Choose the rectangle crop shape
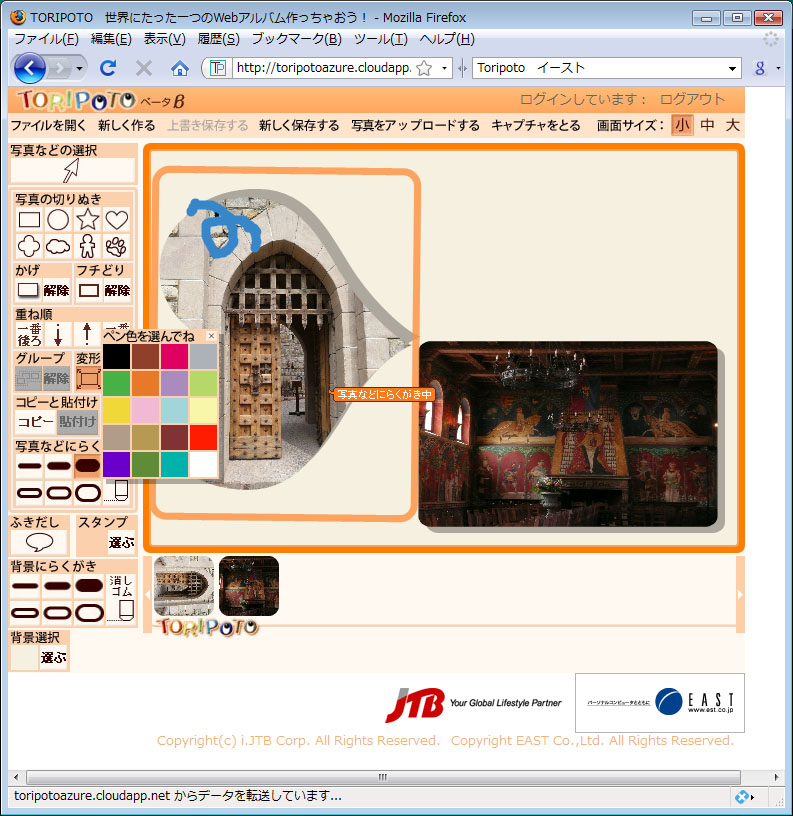The width and height of the screenshot is (793, 816). click(x=29, y=220)
